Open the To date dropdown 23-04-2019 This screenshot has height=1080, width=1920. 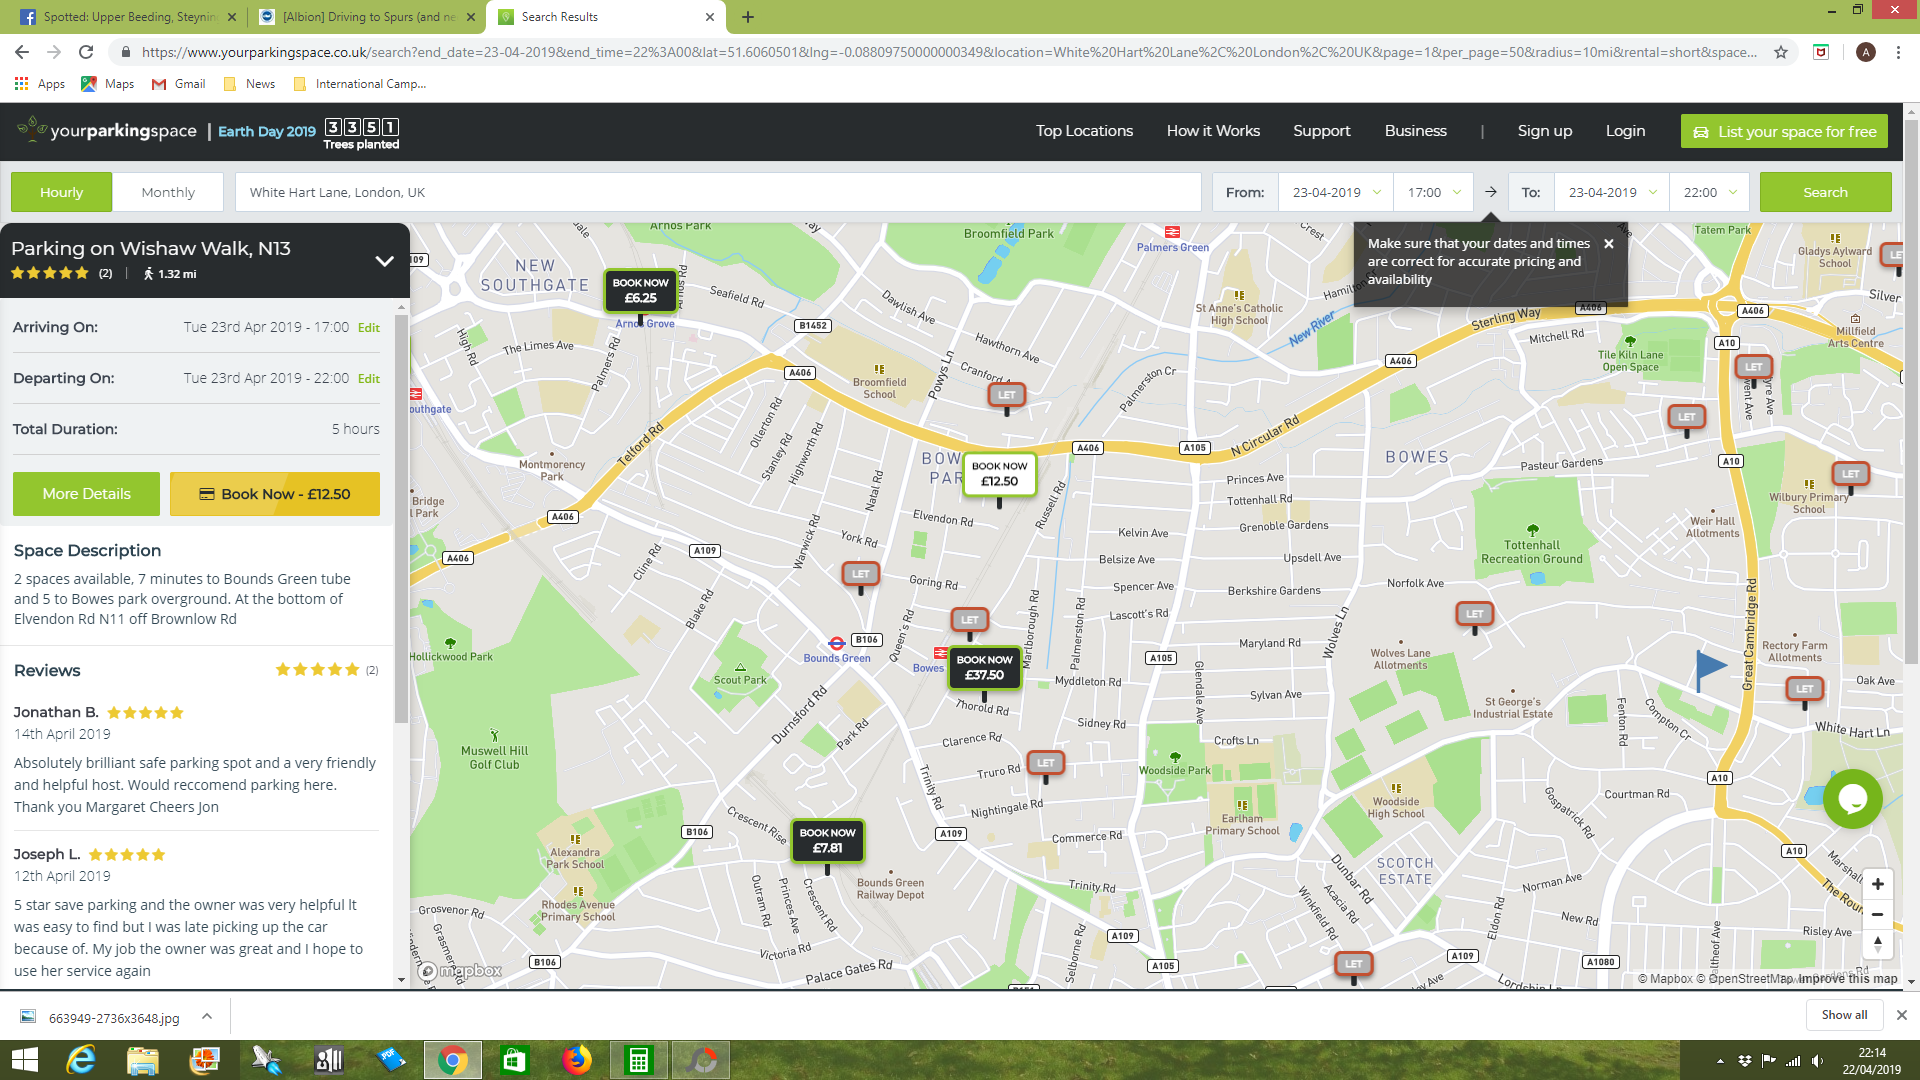[1611, 192]
